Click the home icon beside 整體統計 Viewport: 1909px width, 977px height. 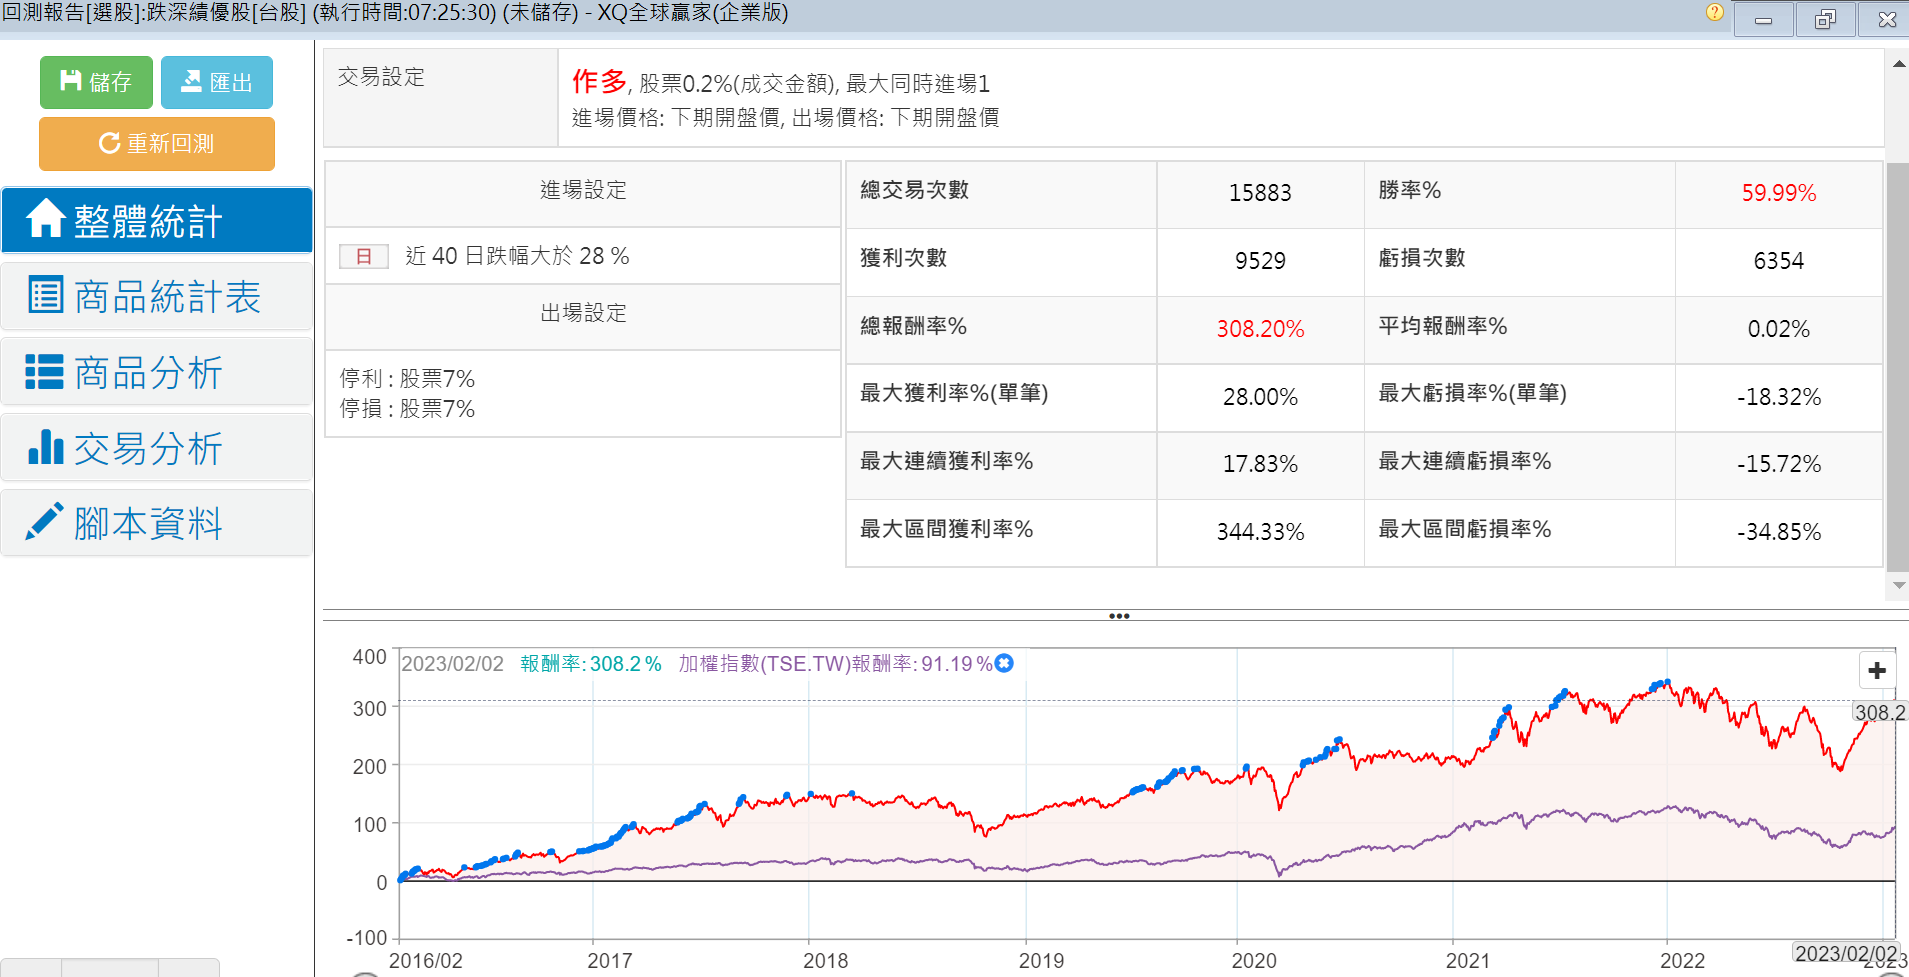coord(46,219)
